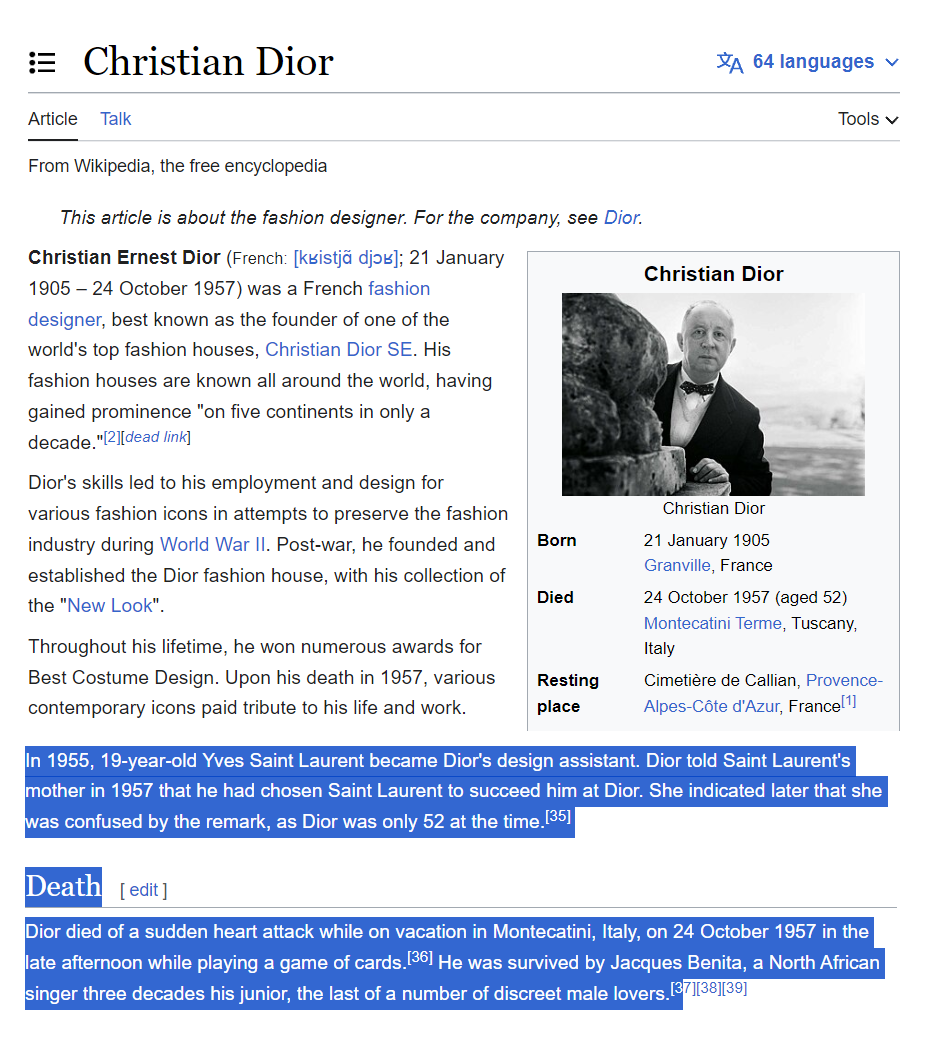This screenshot has width=930, height=1042.
Task: Click the dead link notice
Action: click(x=156, y=437)
